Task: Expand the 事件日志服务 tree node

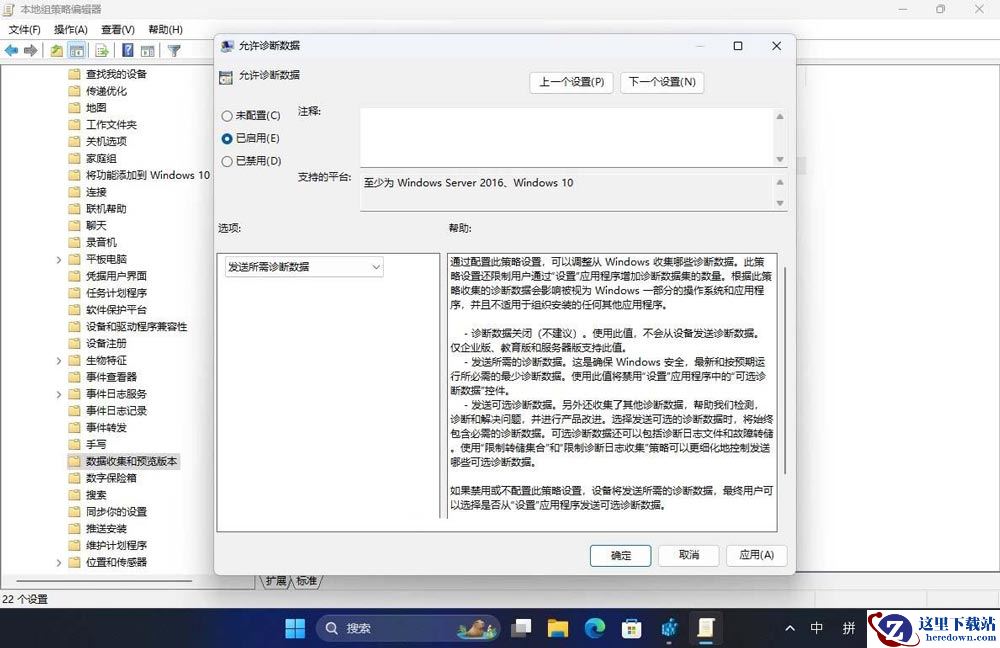Action: pyautogui.click(x=59, y=394)
